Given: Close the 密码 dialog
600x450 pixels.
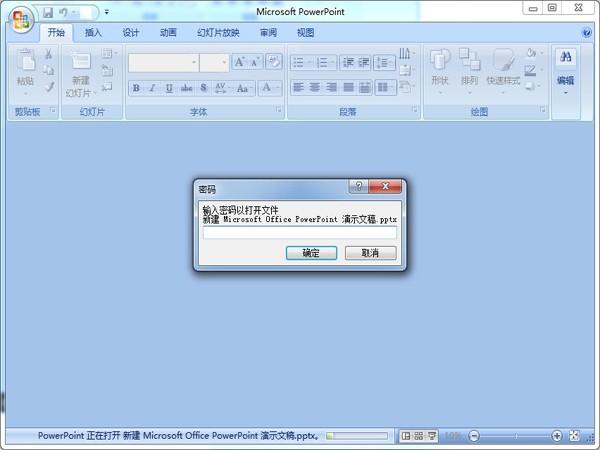Looking at the screenshot, I should click(385, 186).
